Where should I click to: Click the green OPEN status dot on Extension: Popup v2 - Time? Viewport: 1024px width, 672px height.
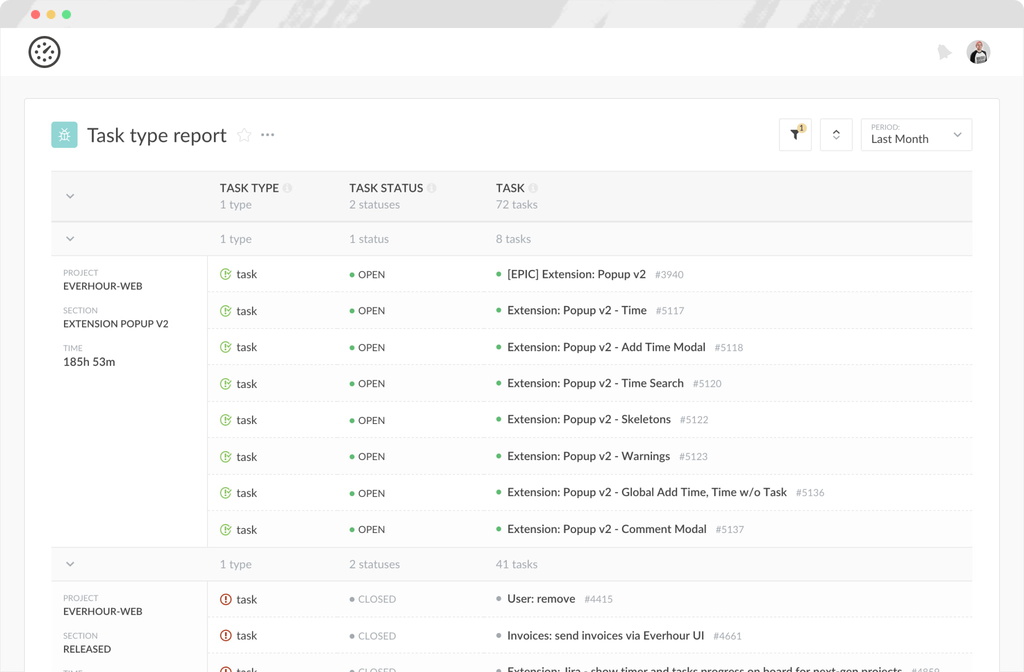tap(350, 310)
